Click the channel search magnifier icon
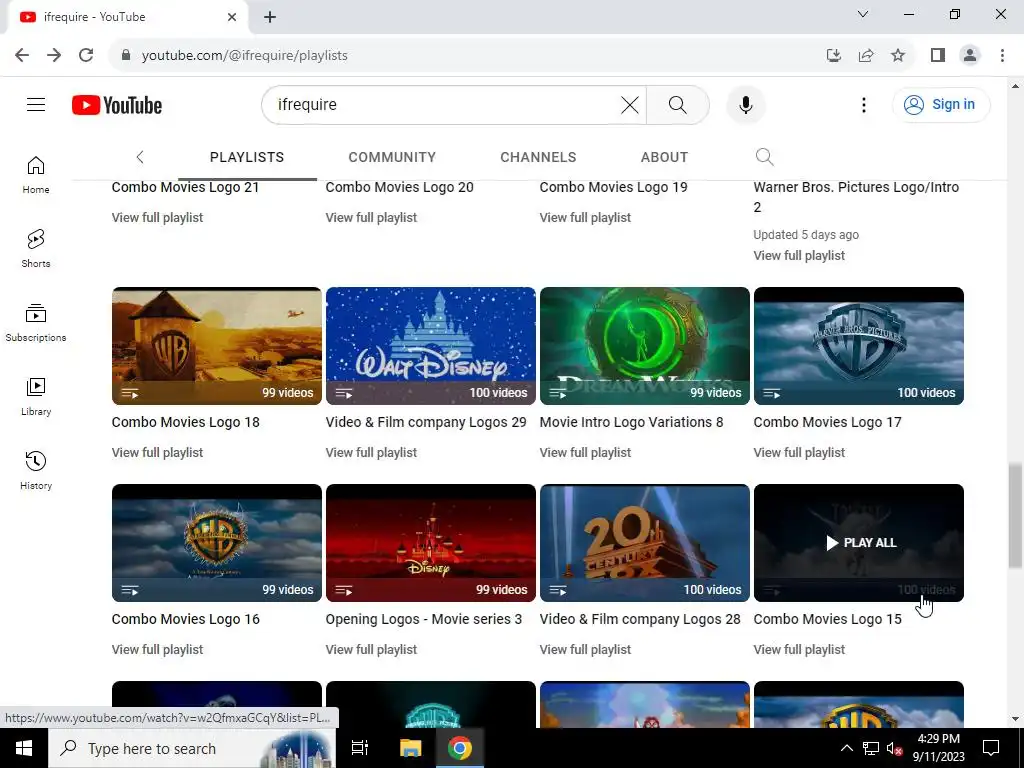This screenshot has height=768, width=1024. [764, 157]
